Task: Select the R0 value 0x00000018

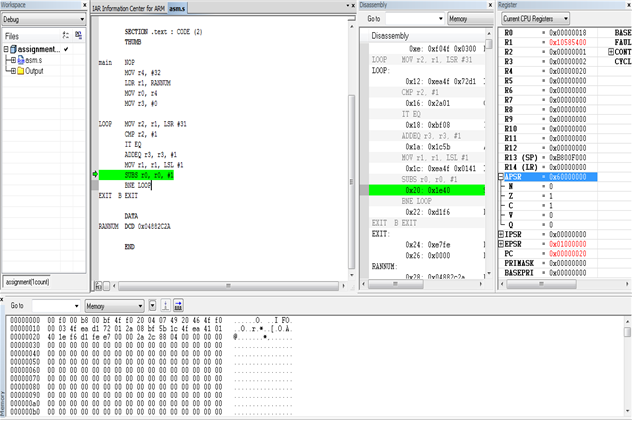Action: pos(568,33)
